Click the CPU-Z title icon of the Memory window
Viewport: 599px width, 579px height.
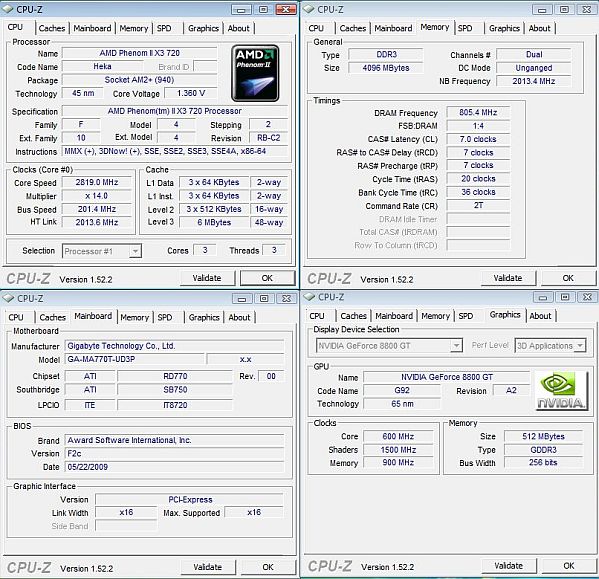(x=309, y=10)
